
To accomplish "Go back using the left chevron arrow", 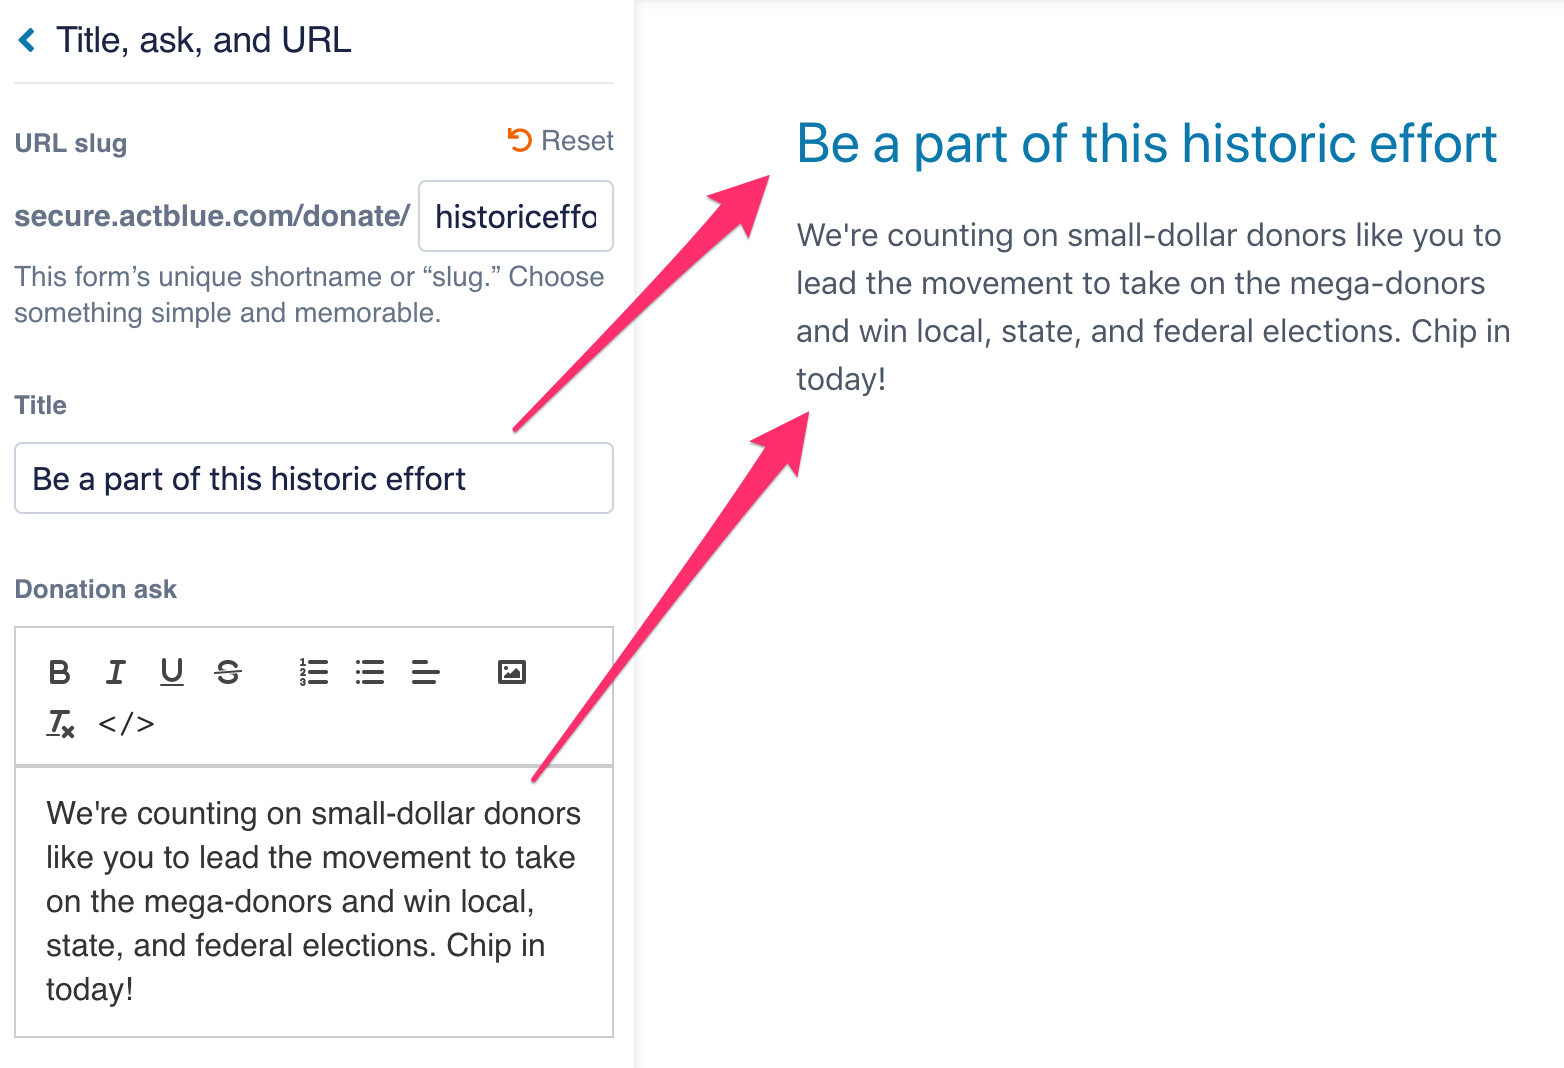I will (27, 40).
